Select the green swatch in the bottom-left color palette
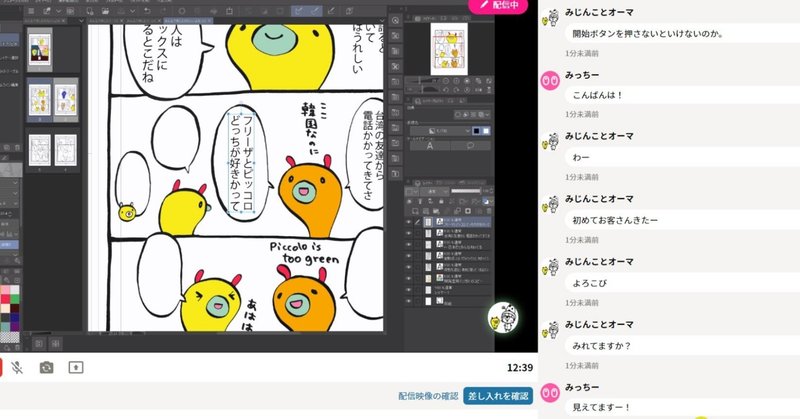Viewport: 800px width, 419px height. click(x=14, y=299)
